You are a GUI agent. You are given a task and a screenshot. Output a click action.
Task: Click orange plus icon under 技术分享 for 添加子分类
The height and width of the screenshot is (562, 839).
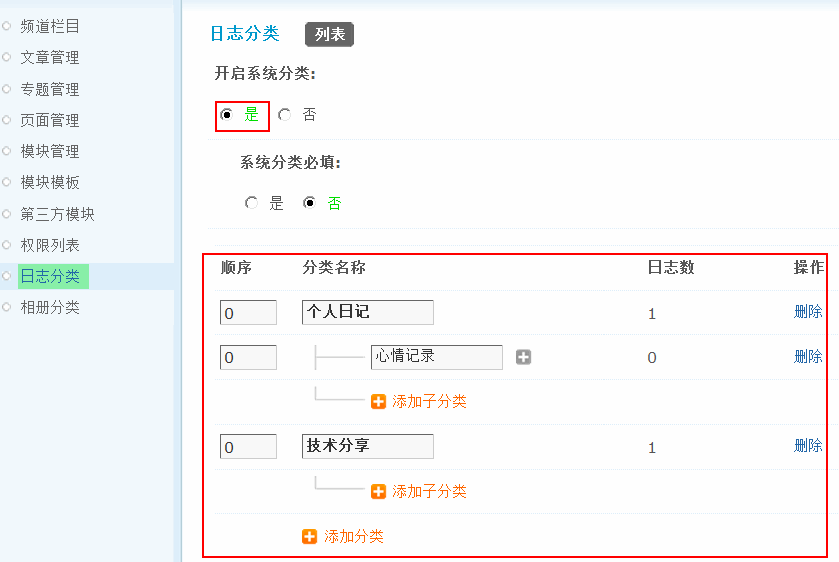[378, 491]
